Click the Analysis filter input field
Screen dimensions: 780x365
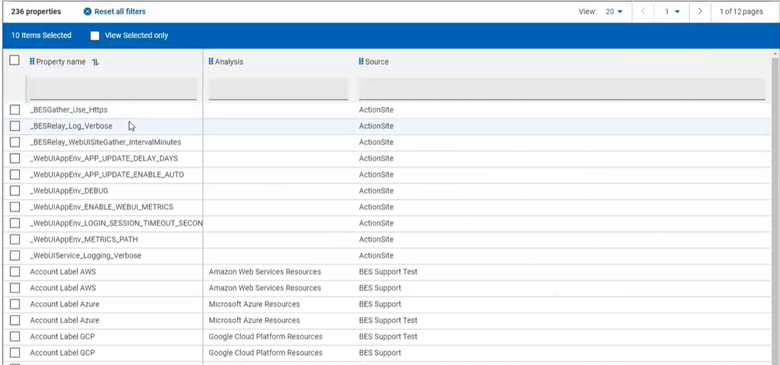[278, 90]
